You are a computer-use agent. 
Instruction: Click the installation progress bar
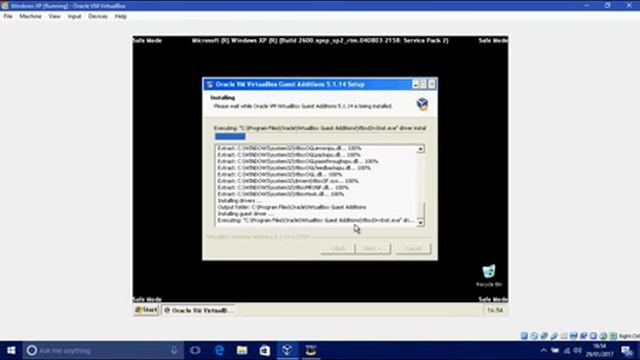click(x=319, y=136)
